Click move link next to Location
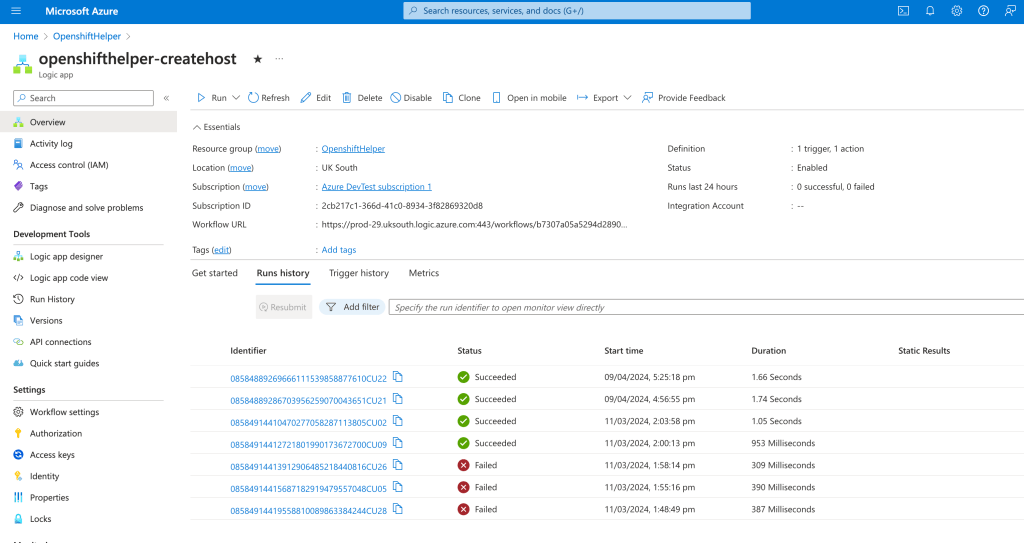The width and height of the screenshot is (1024, 543). [x=240, y=168]
